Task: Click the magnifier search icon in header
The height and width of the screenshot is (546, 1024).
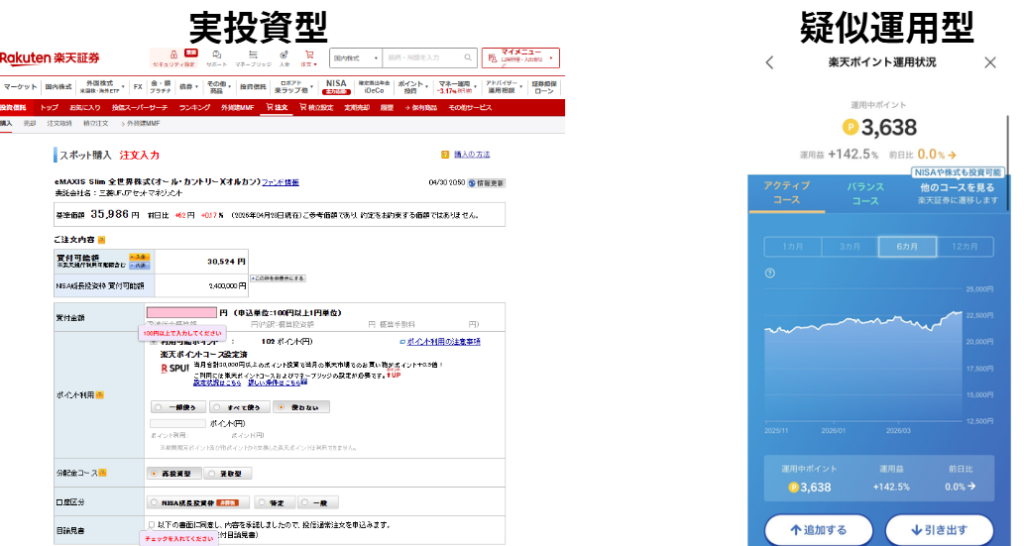Action: [468, 57]
